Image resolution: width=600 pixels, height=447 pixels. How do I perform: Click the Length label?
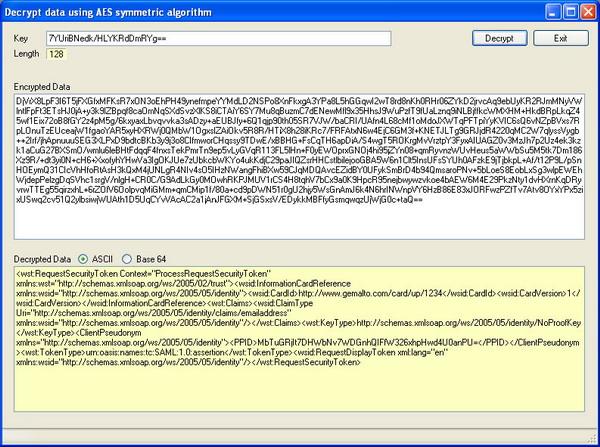point(25,54)
